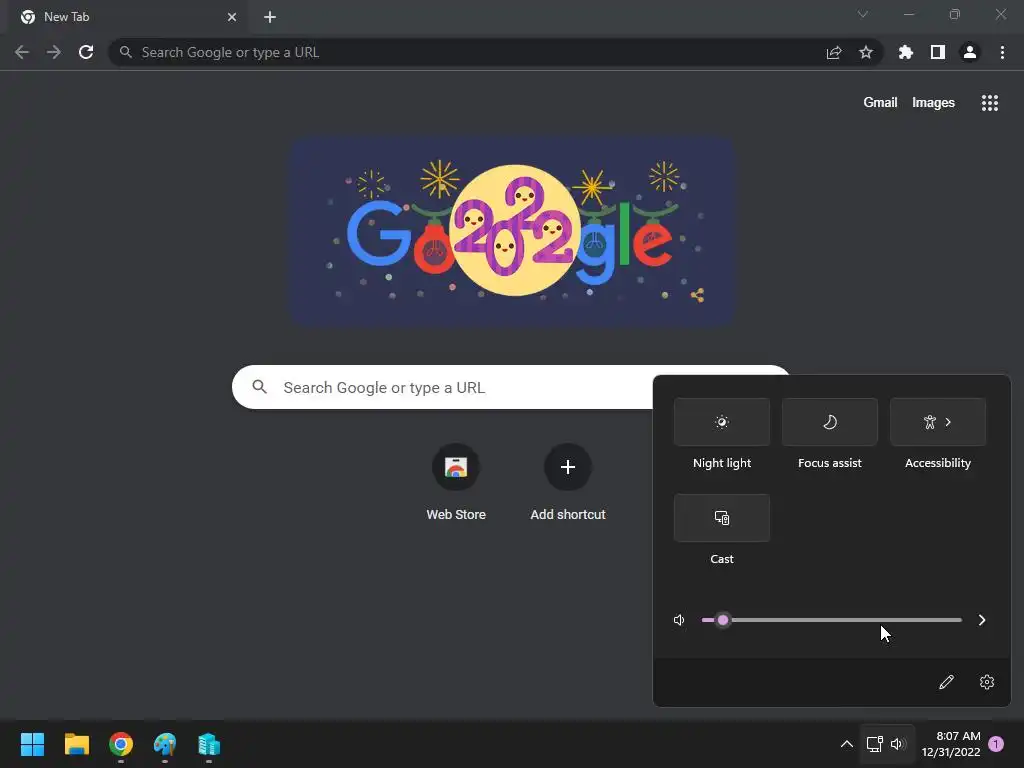Toggle the Cast quick setting

[x=722, y=518]
